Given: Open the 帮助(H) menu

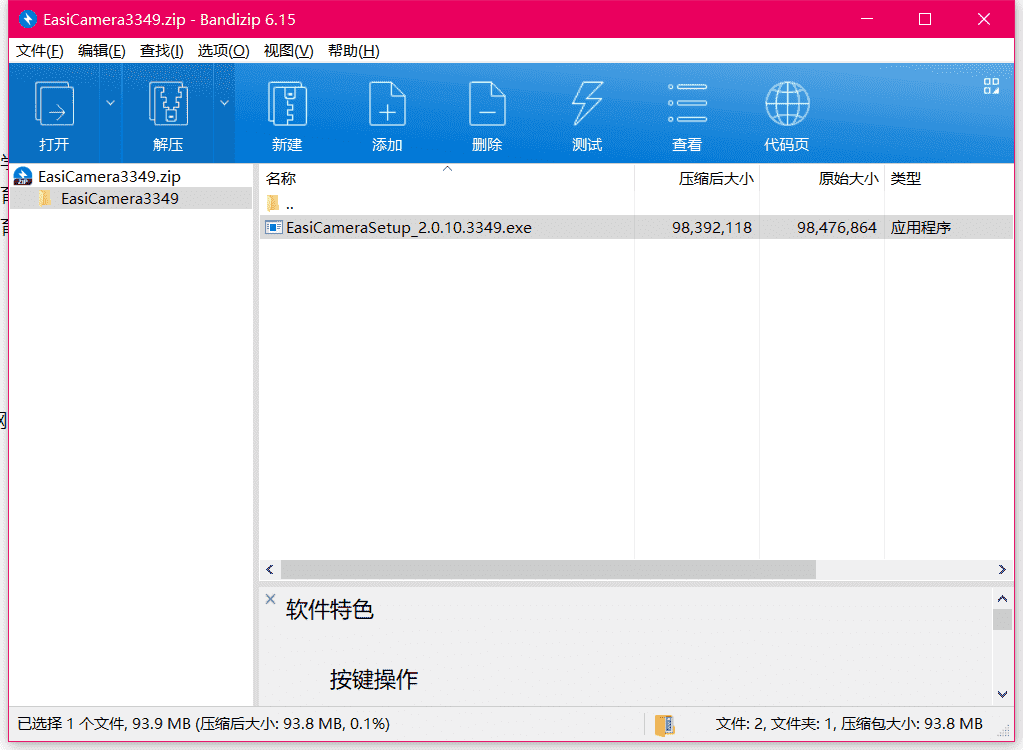Looking at the screenshot, I should [x=354, y=51].
